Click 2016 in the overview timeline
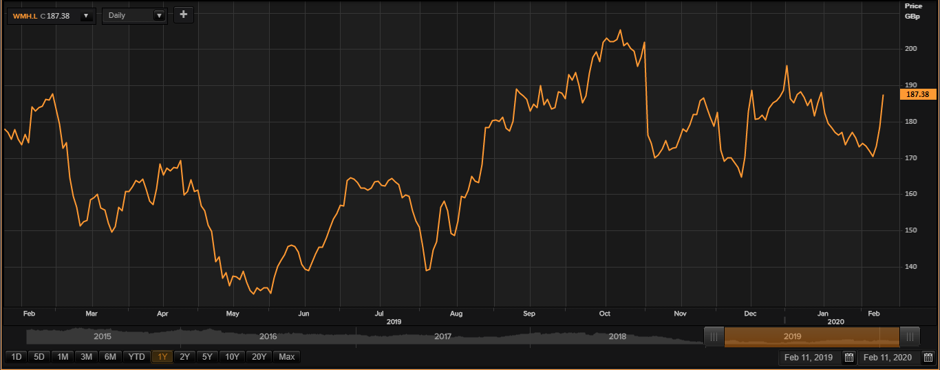 tap(268, 336)
